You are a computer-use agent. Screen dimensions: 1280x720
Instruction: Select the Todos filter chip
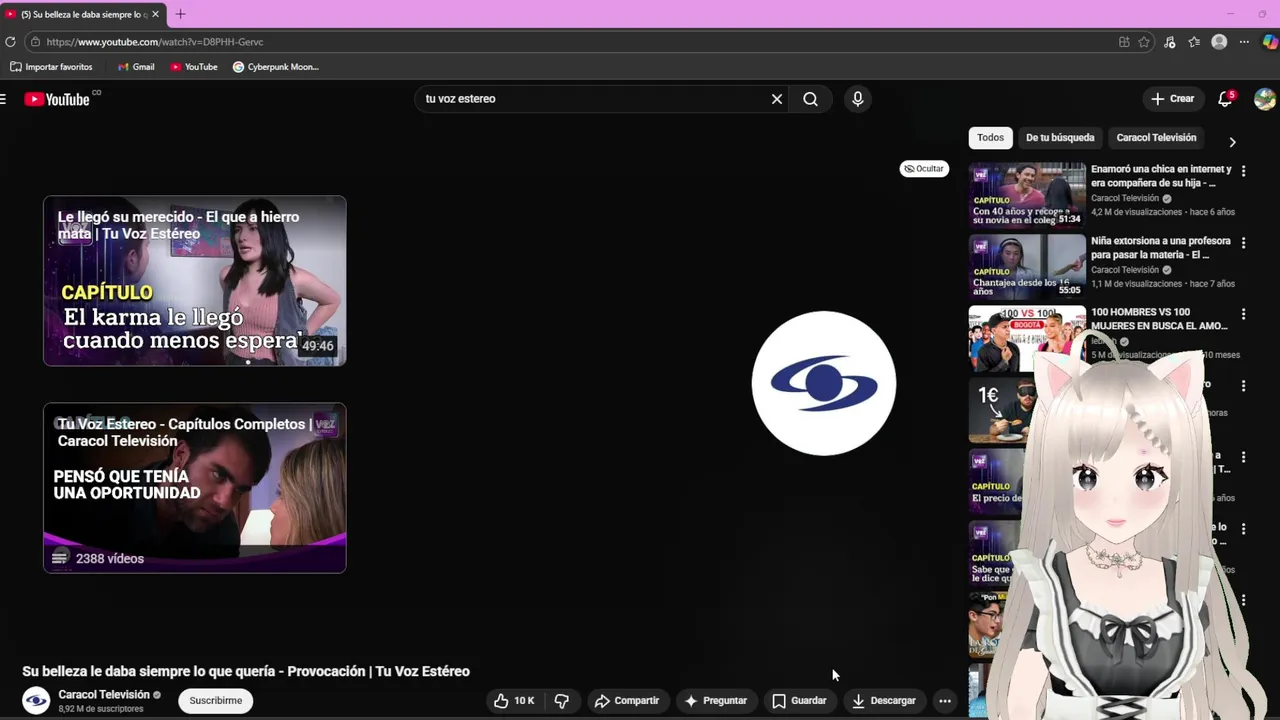[990, 138]
